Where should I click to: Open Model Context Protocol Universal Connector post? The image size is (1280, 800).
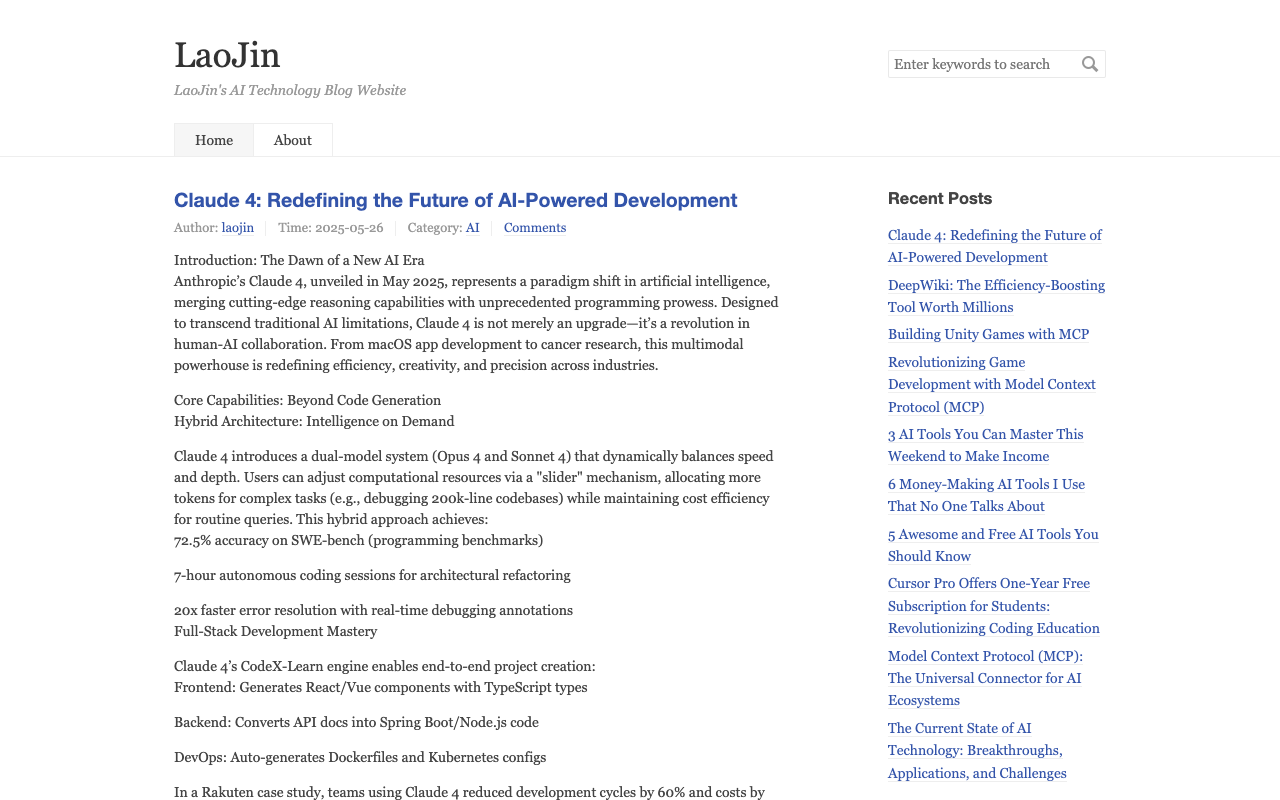984,678
